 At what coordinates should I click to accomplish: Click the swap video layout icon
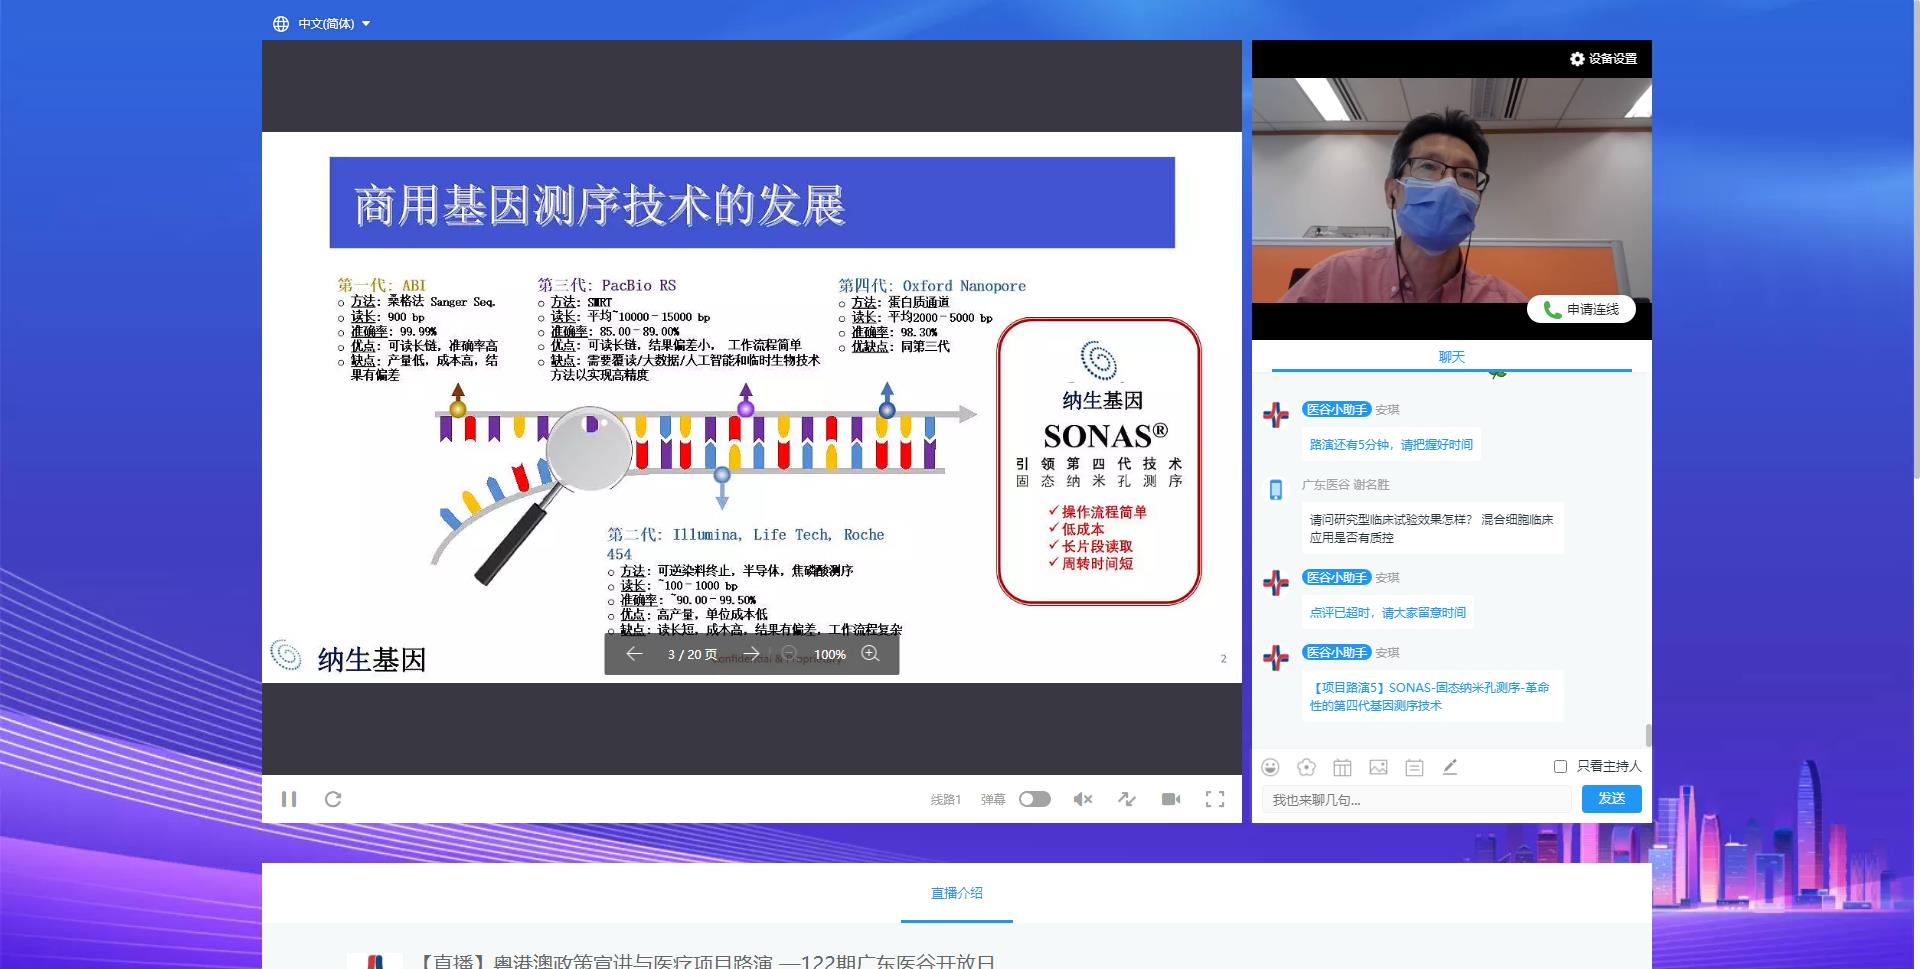pos(1127,799)
